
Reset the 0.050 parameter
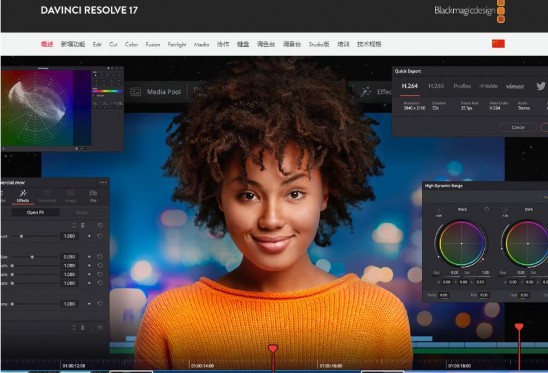100,257
